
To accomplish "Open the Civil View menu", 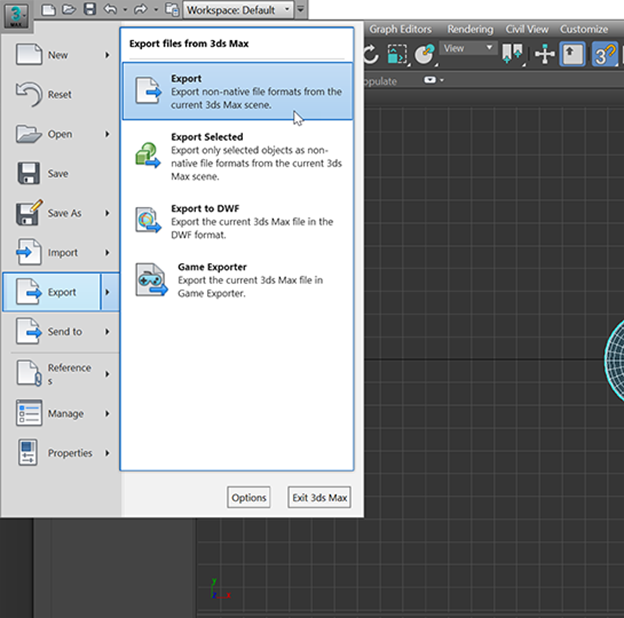I will (527, 29).
